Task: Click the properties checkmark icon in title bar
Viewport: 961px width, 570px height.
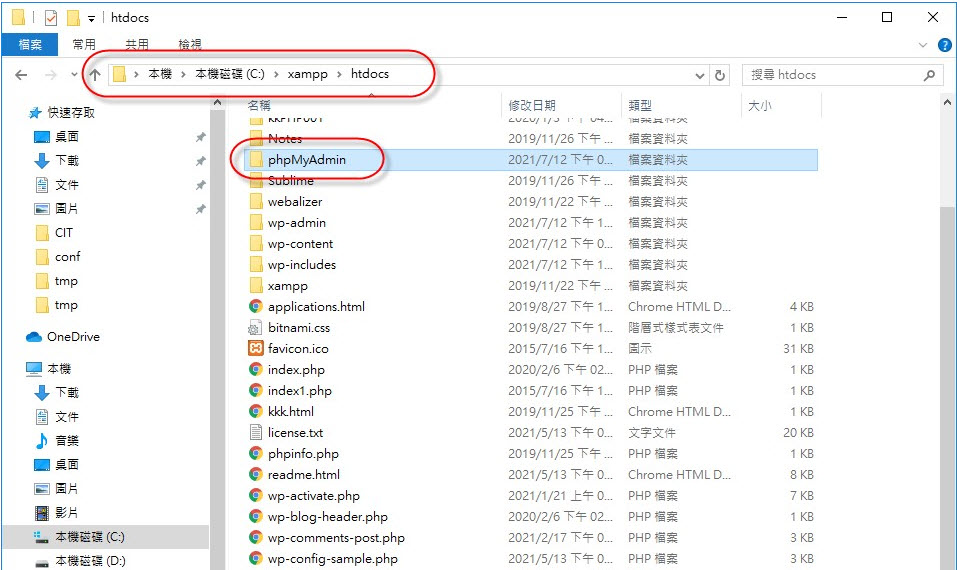Action: point(51,17)
